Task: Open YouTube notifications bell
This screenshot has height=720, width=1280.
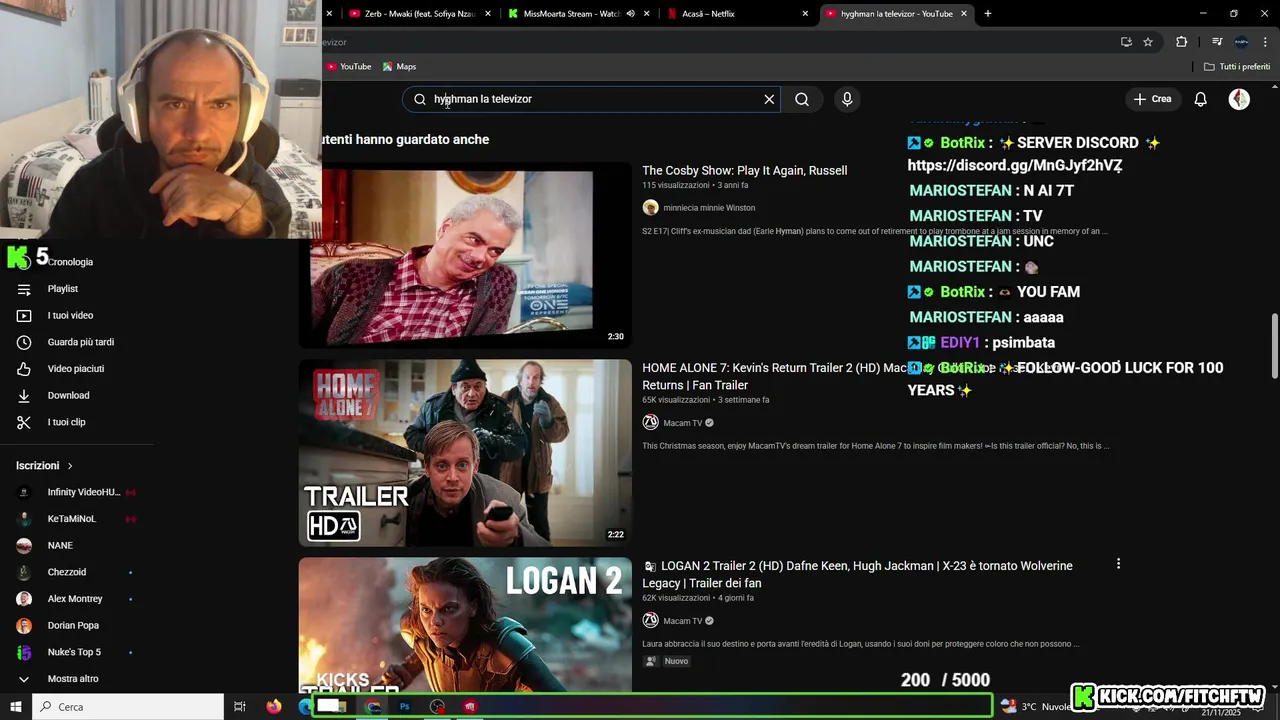Action: [x=1201, y=99]
